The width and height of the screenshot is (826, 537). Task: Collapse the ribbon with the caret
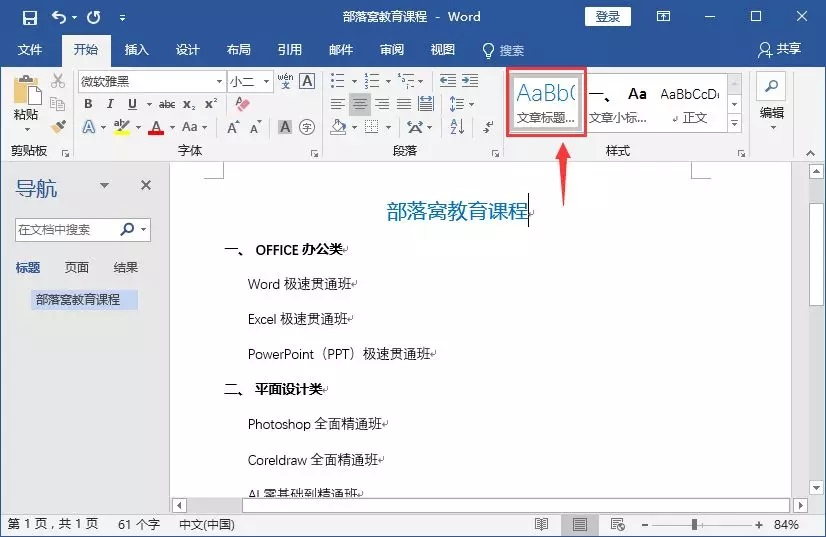tap(810, 153)
